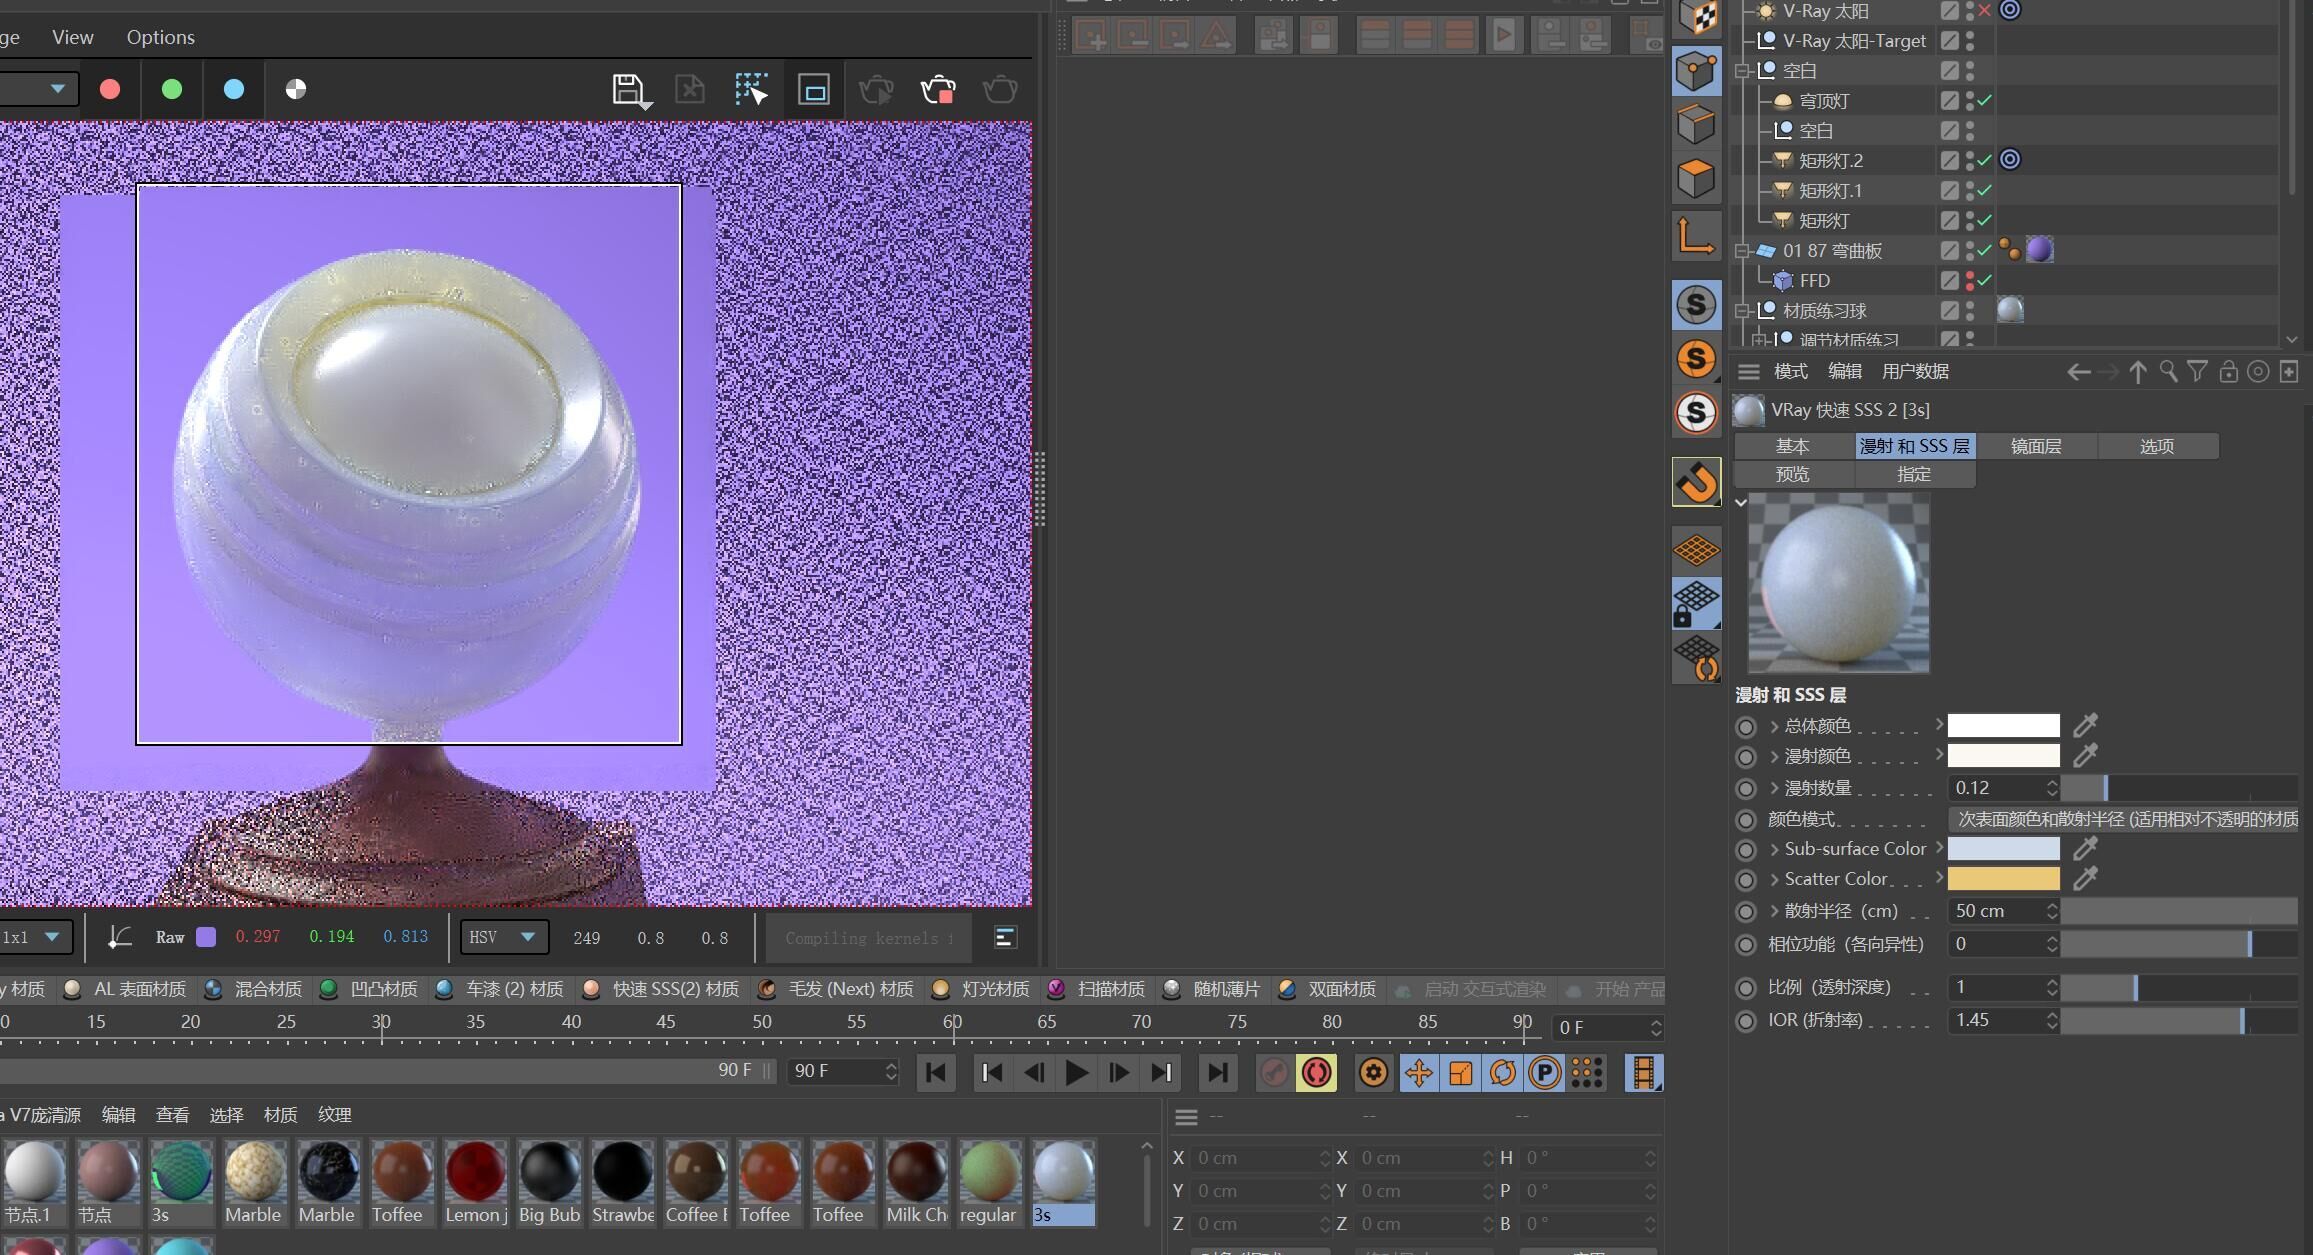Collapse the 材质练习球 tree item

point(1742,311)
